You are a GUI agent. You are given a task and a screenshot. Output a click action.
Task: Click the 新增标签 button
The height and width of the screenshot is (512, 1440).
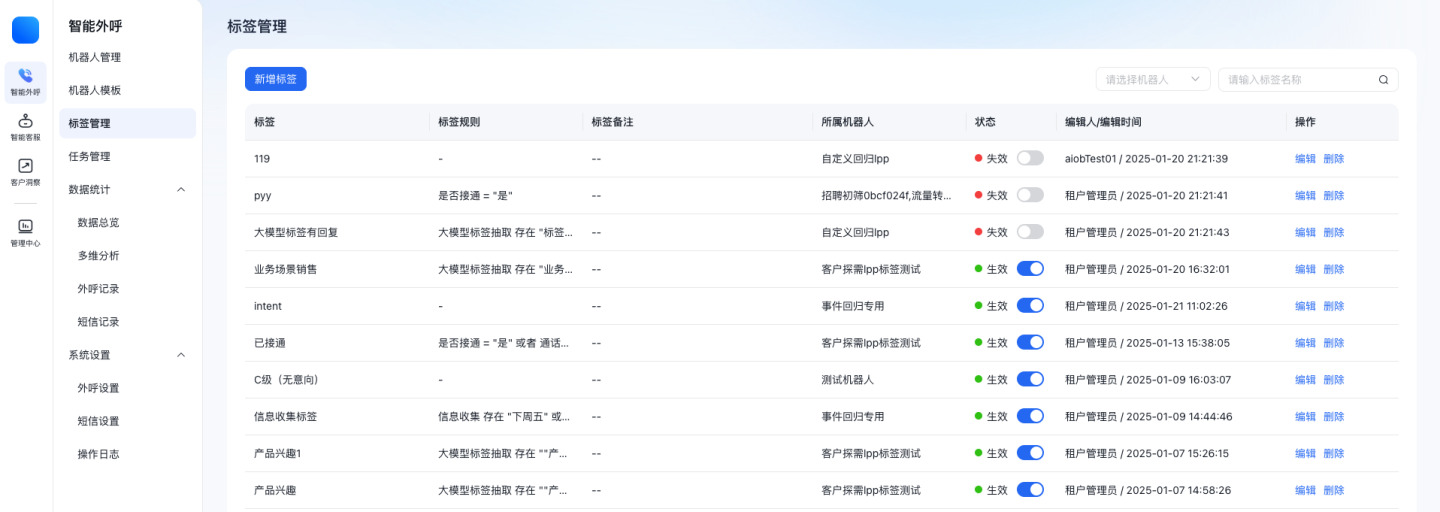coord(275,79)
